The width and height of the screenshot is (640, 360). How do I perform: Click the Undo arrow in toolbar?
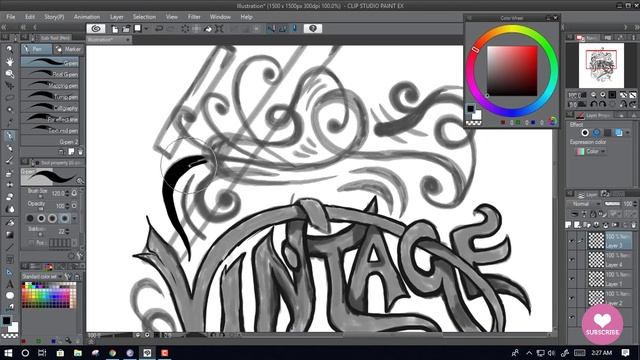click(x=159, y=29)
